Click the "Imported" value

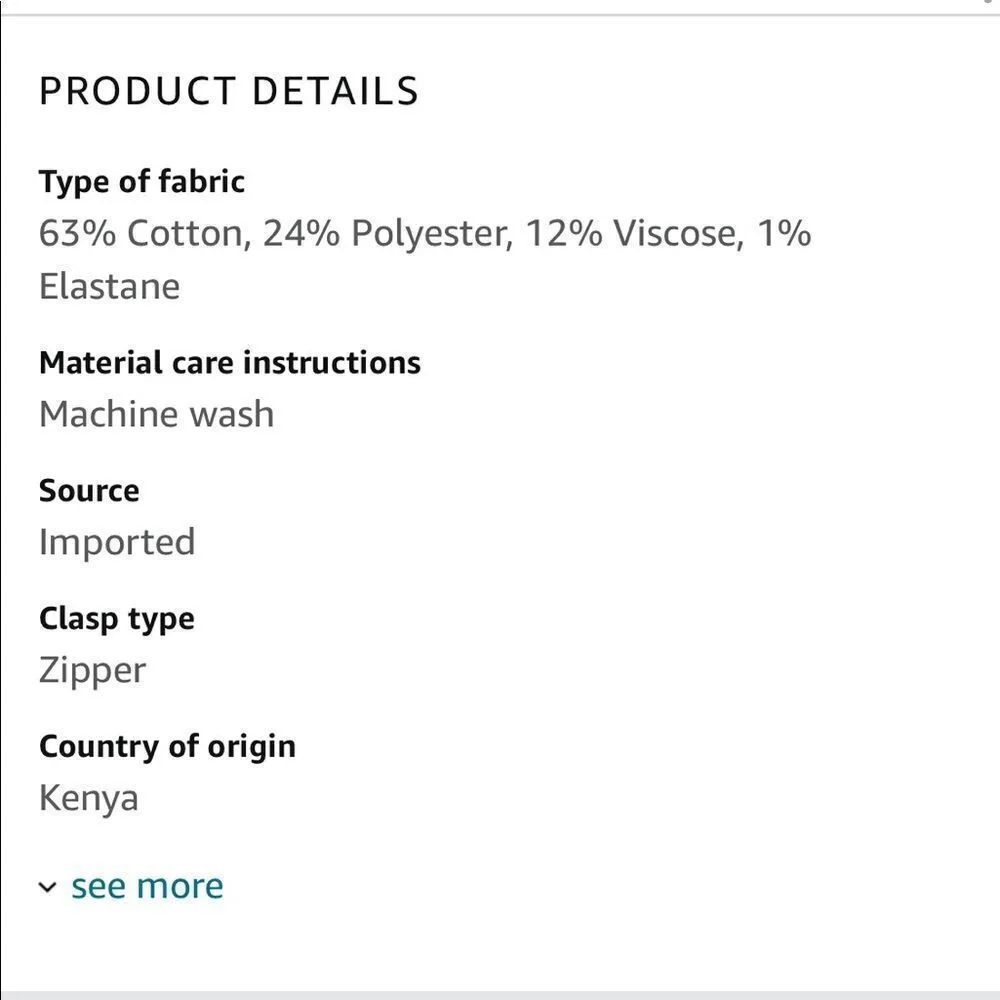pos(116,543)
